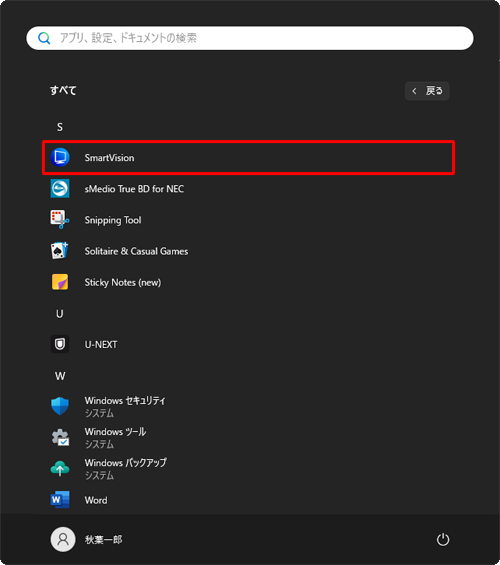Open the Windows ツール gear icon

(x=60, y=437)
